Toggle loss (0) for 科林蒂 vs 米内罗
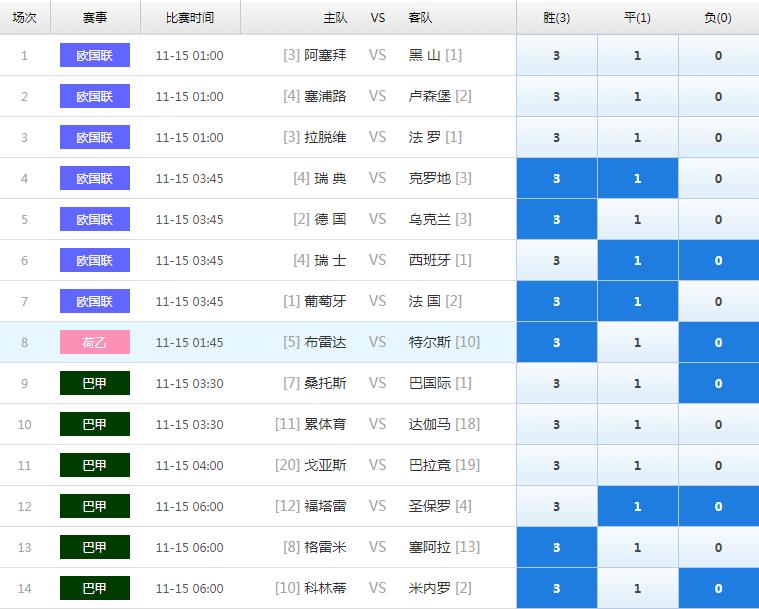 [x=719, y=588]
